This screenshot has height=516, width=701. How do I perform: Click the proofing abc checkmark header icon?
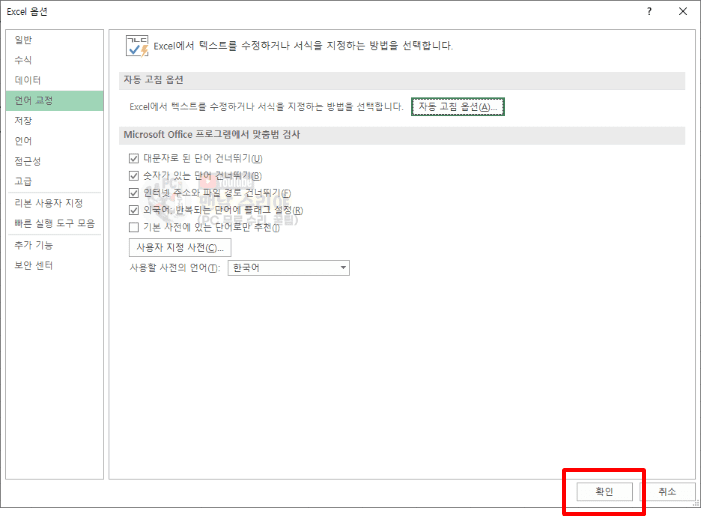pyautogui.click(x=136, y=46)
